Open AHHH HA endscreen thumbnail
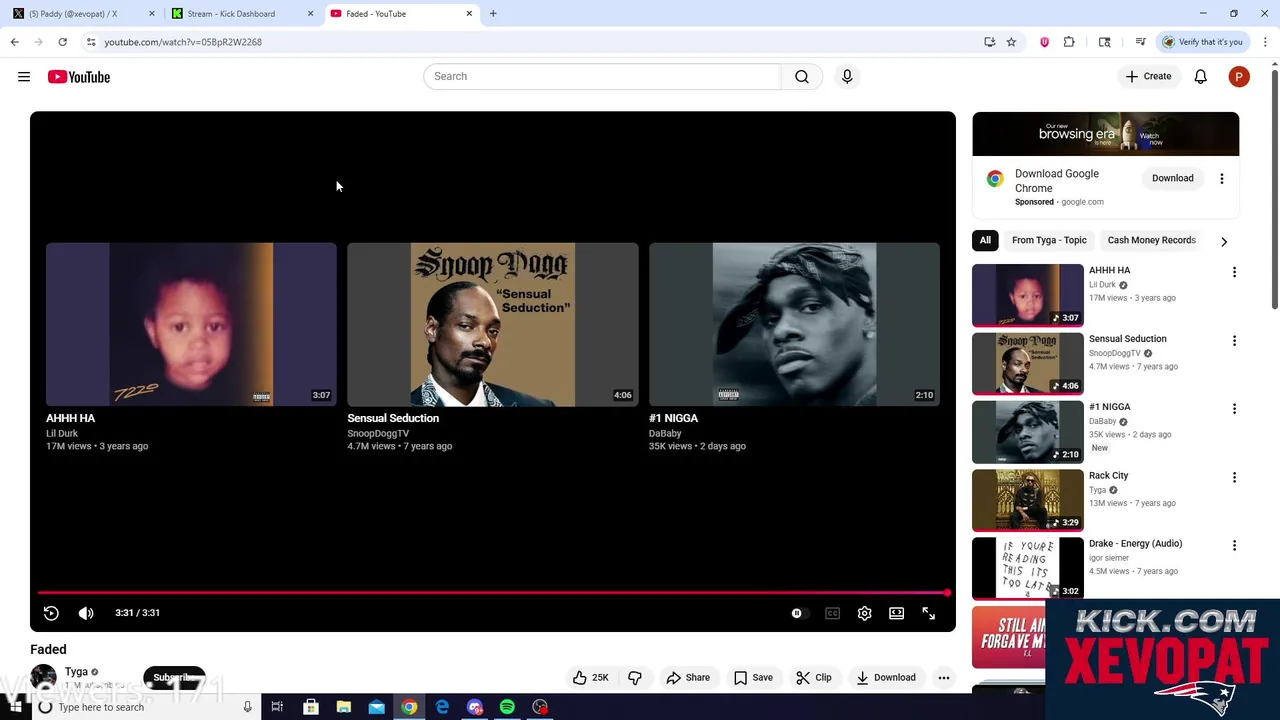 coord(191,324)
